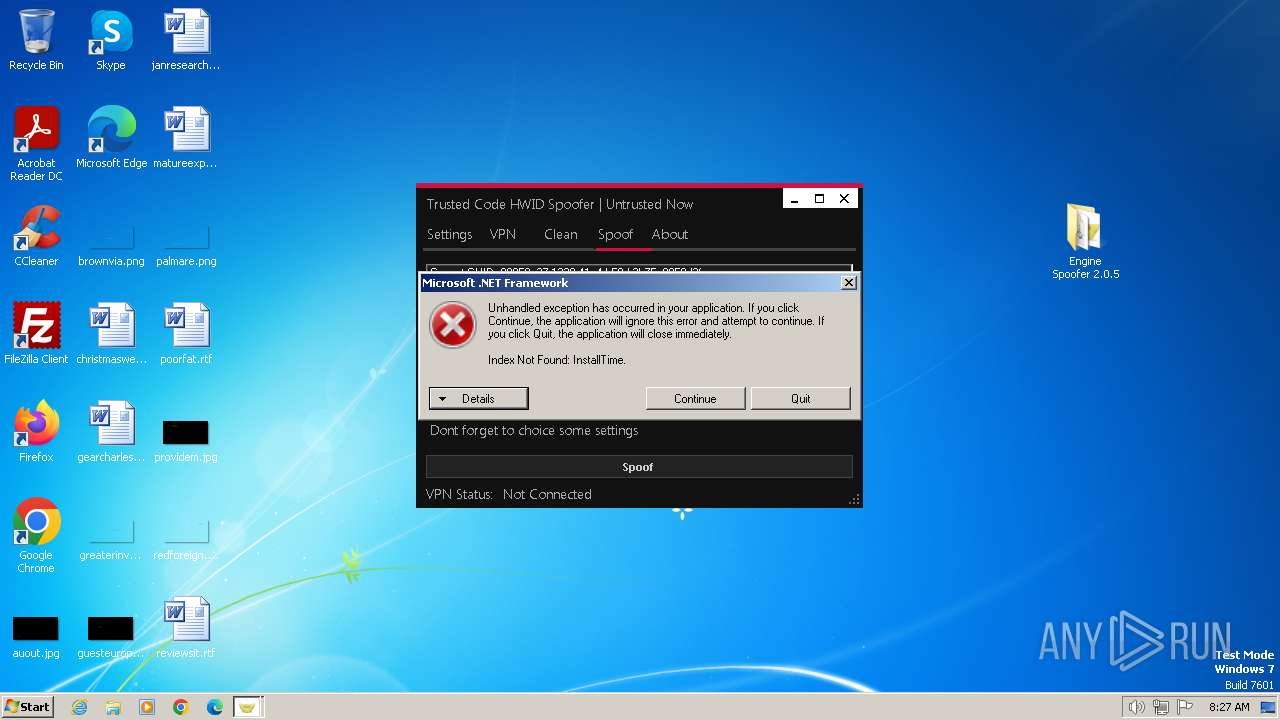Click the taskbar clock showing 8:27 AM
This screenshot has height=720, width=1280.
1229,707
